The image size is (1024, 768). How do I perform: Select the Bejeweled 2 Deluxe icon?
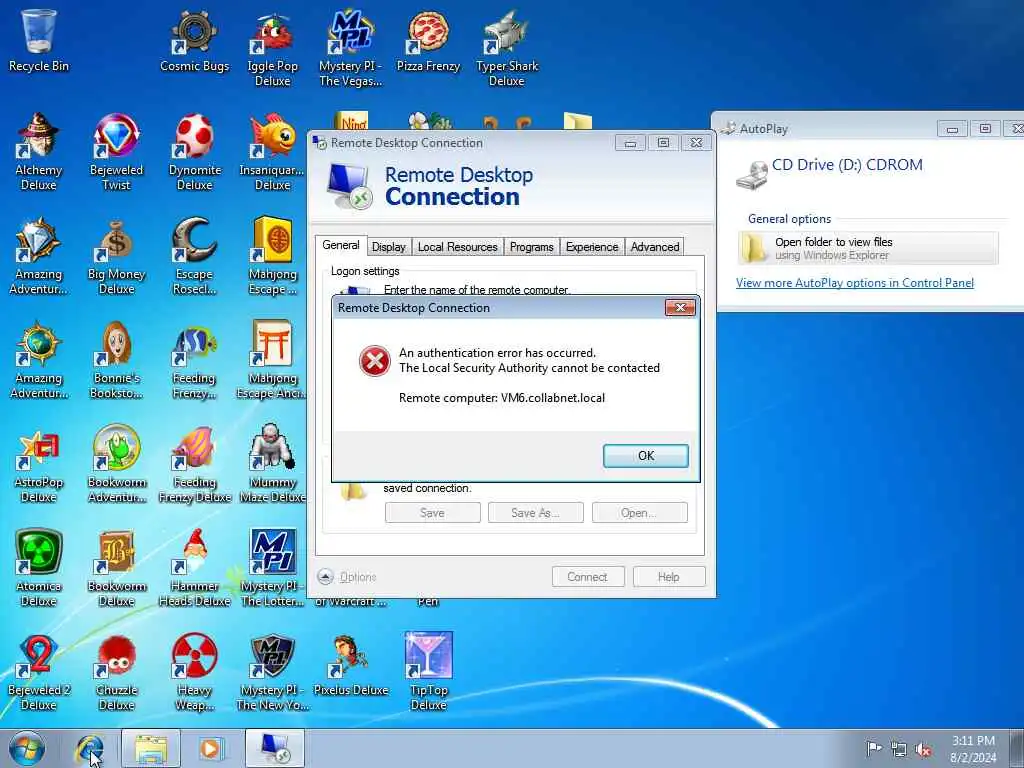(39, 672)
